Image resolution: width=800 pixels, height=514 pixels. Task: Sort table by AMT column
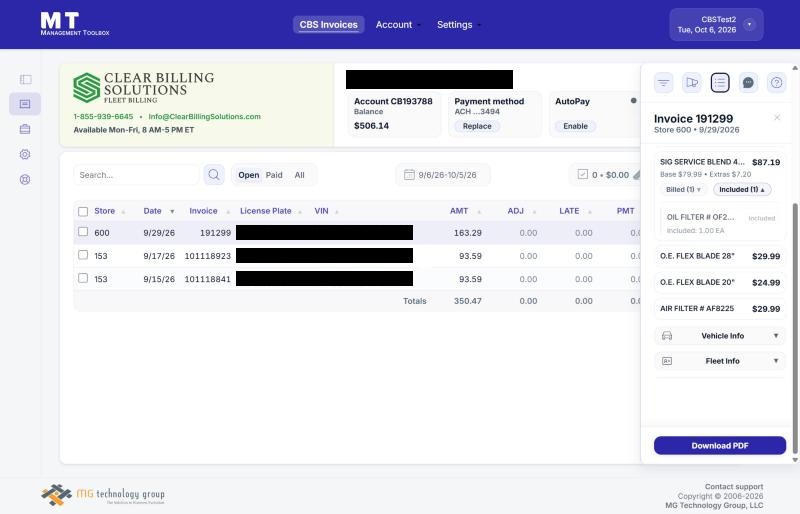[464, 211]
